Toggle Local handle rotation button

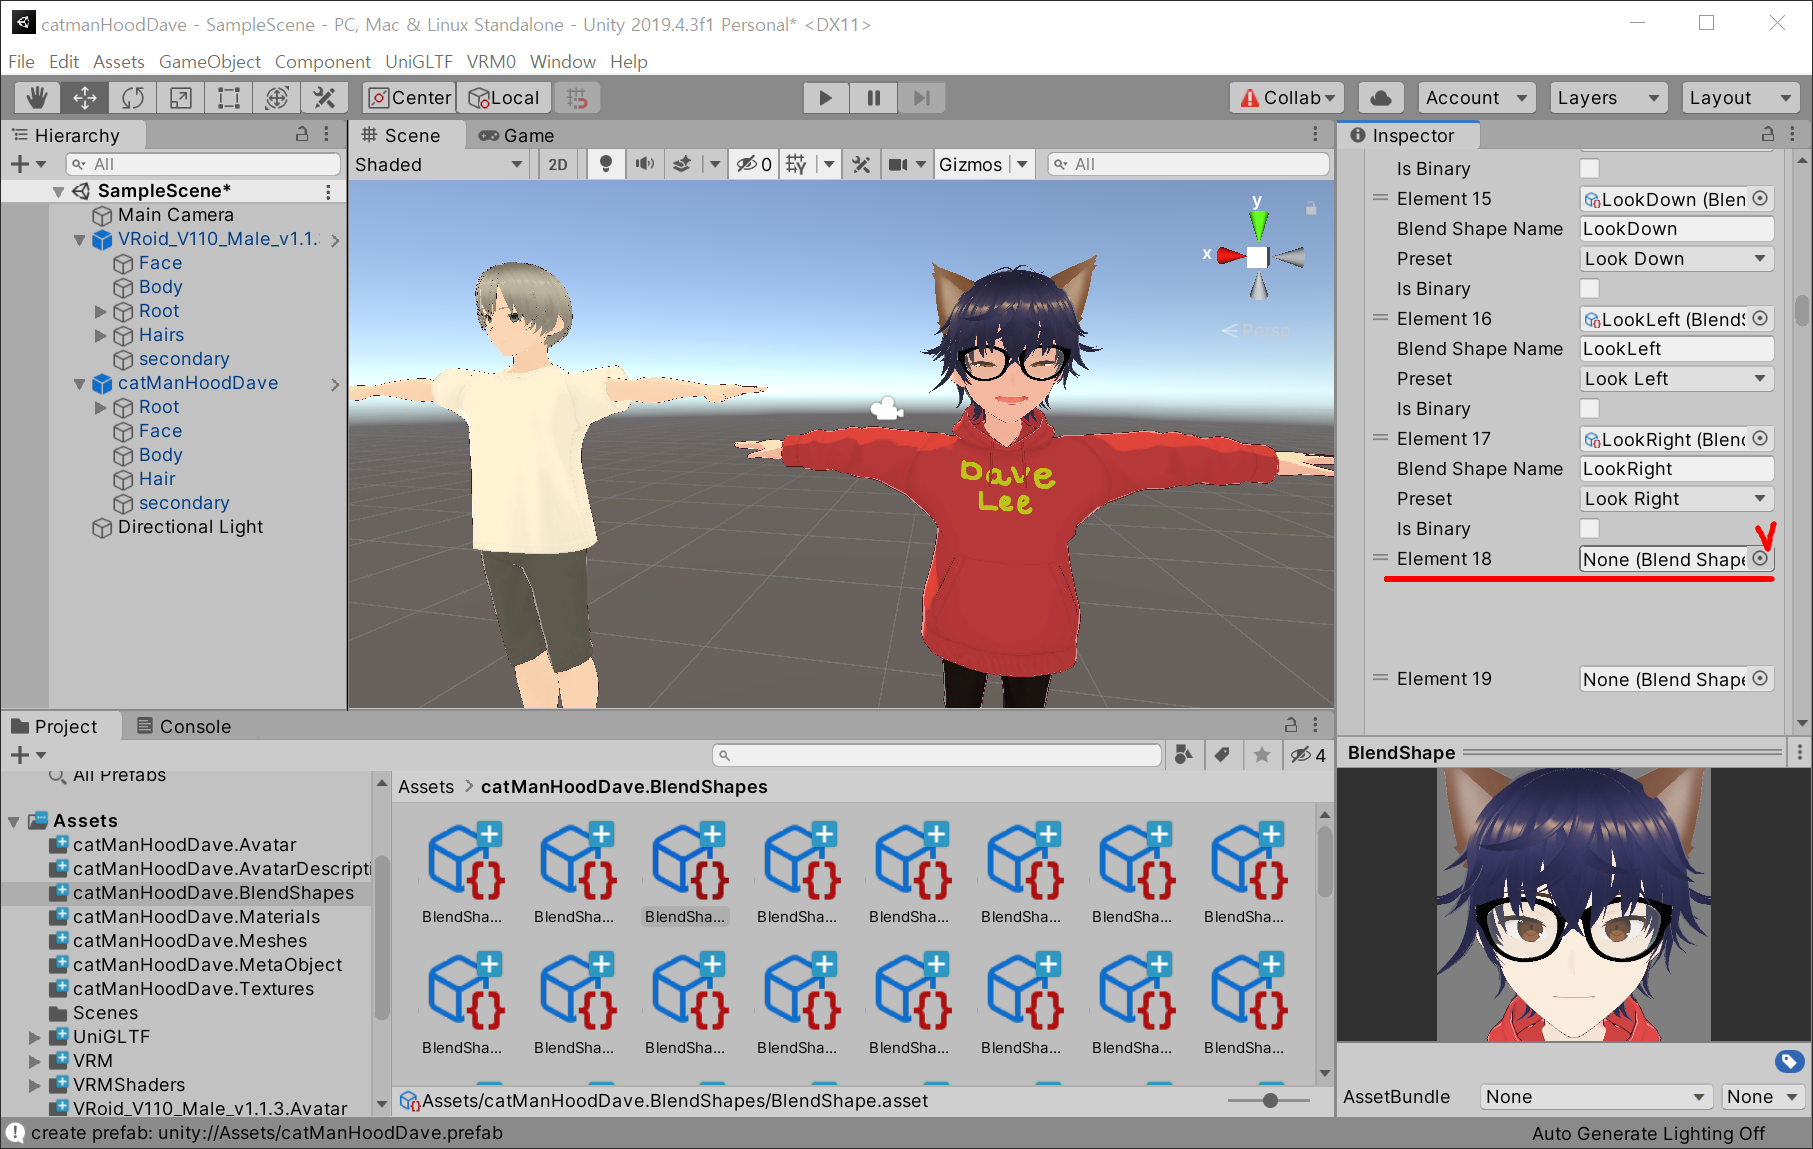(x=504, y=97)
